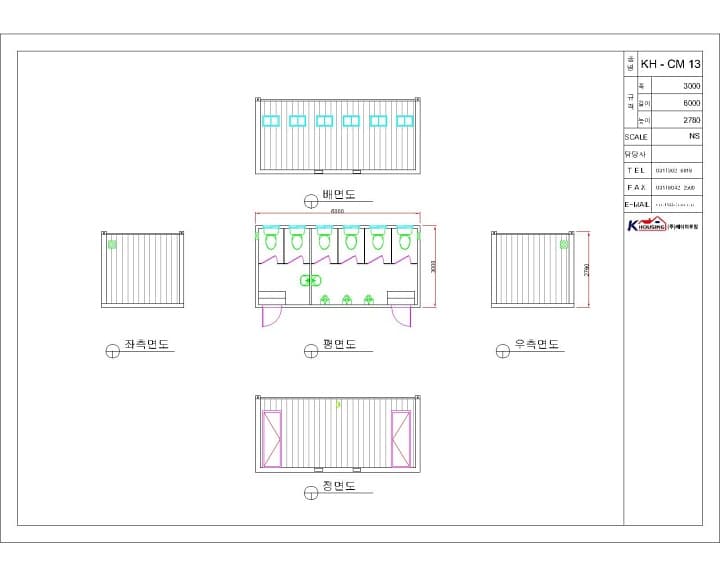Viewport: 720px width, 576px height.
Task: Select the length value 6000 in title block
Action: [692, 103]
